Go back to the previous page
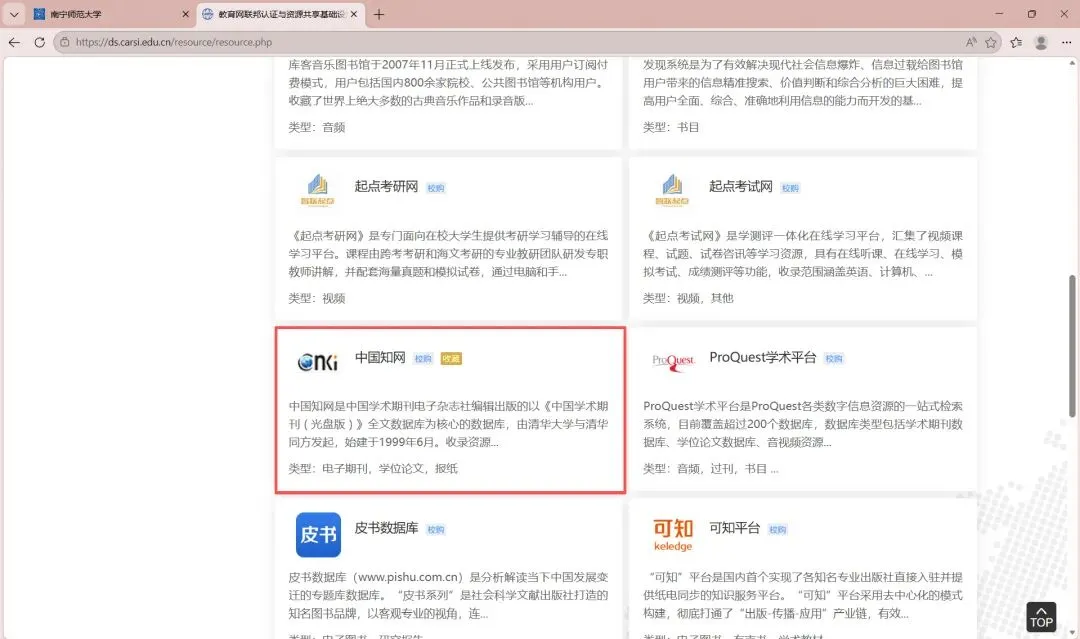 [14, 42]
